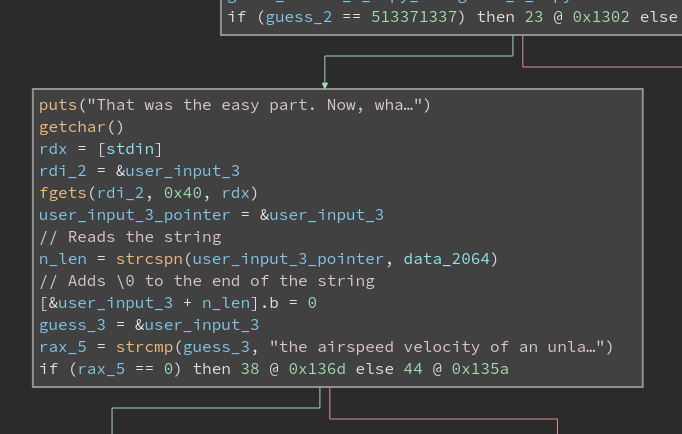Follow the 0x1302 branch target address

click(x=601, y=17)
